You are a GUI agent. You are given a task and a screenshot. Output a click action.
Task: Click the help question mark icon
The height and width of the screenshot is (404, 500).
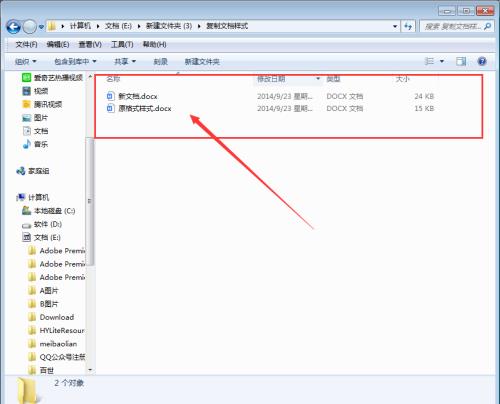(x=482, y=61)
